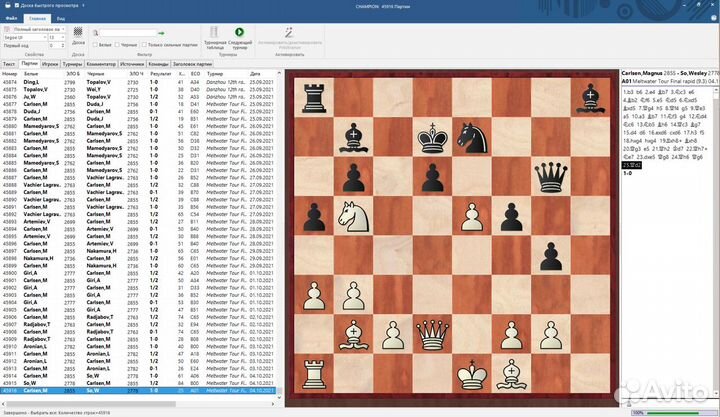Expand quick access toolbar arrow in title bar
This screenshot has height=417, width=720.
(83, 5)
